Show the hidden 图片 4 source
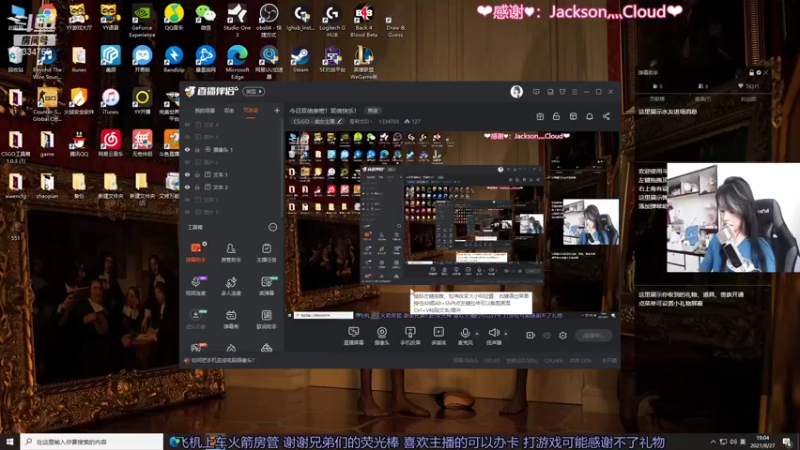Screen dimensions: 800x450 point(187,137)
